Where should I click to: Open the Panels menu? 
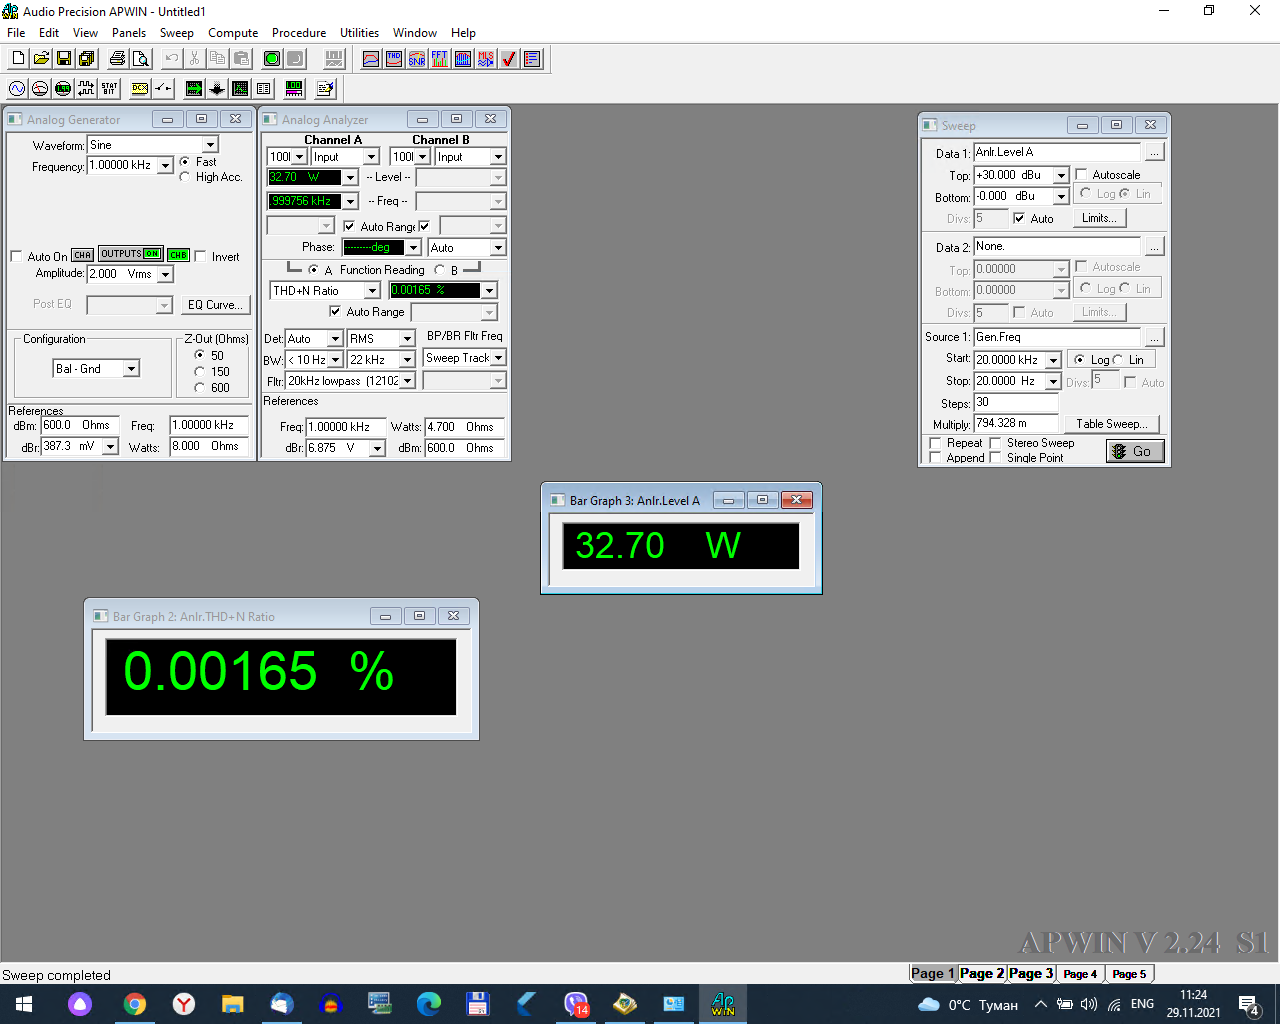(129, 33)
